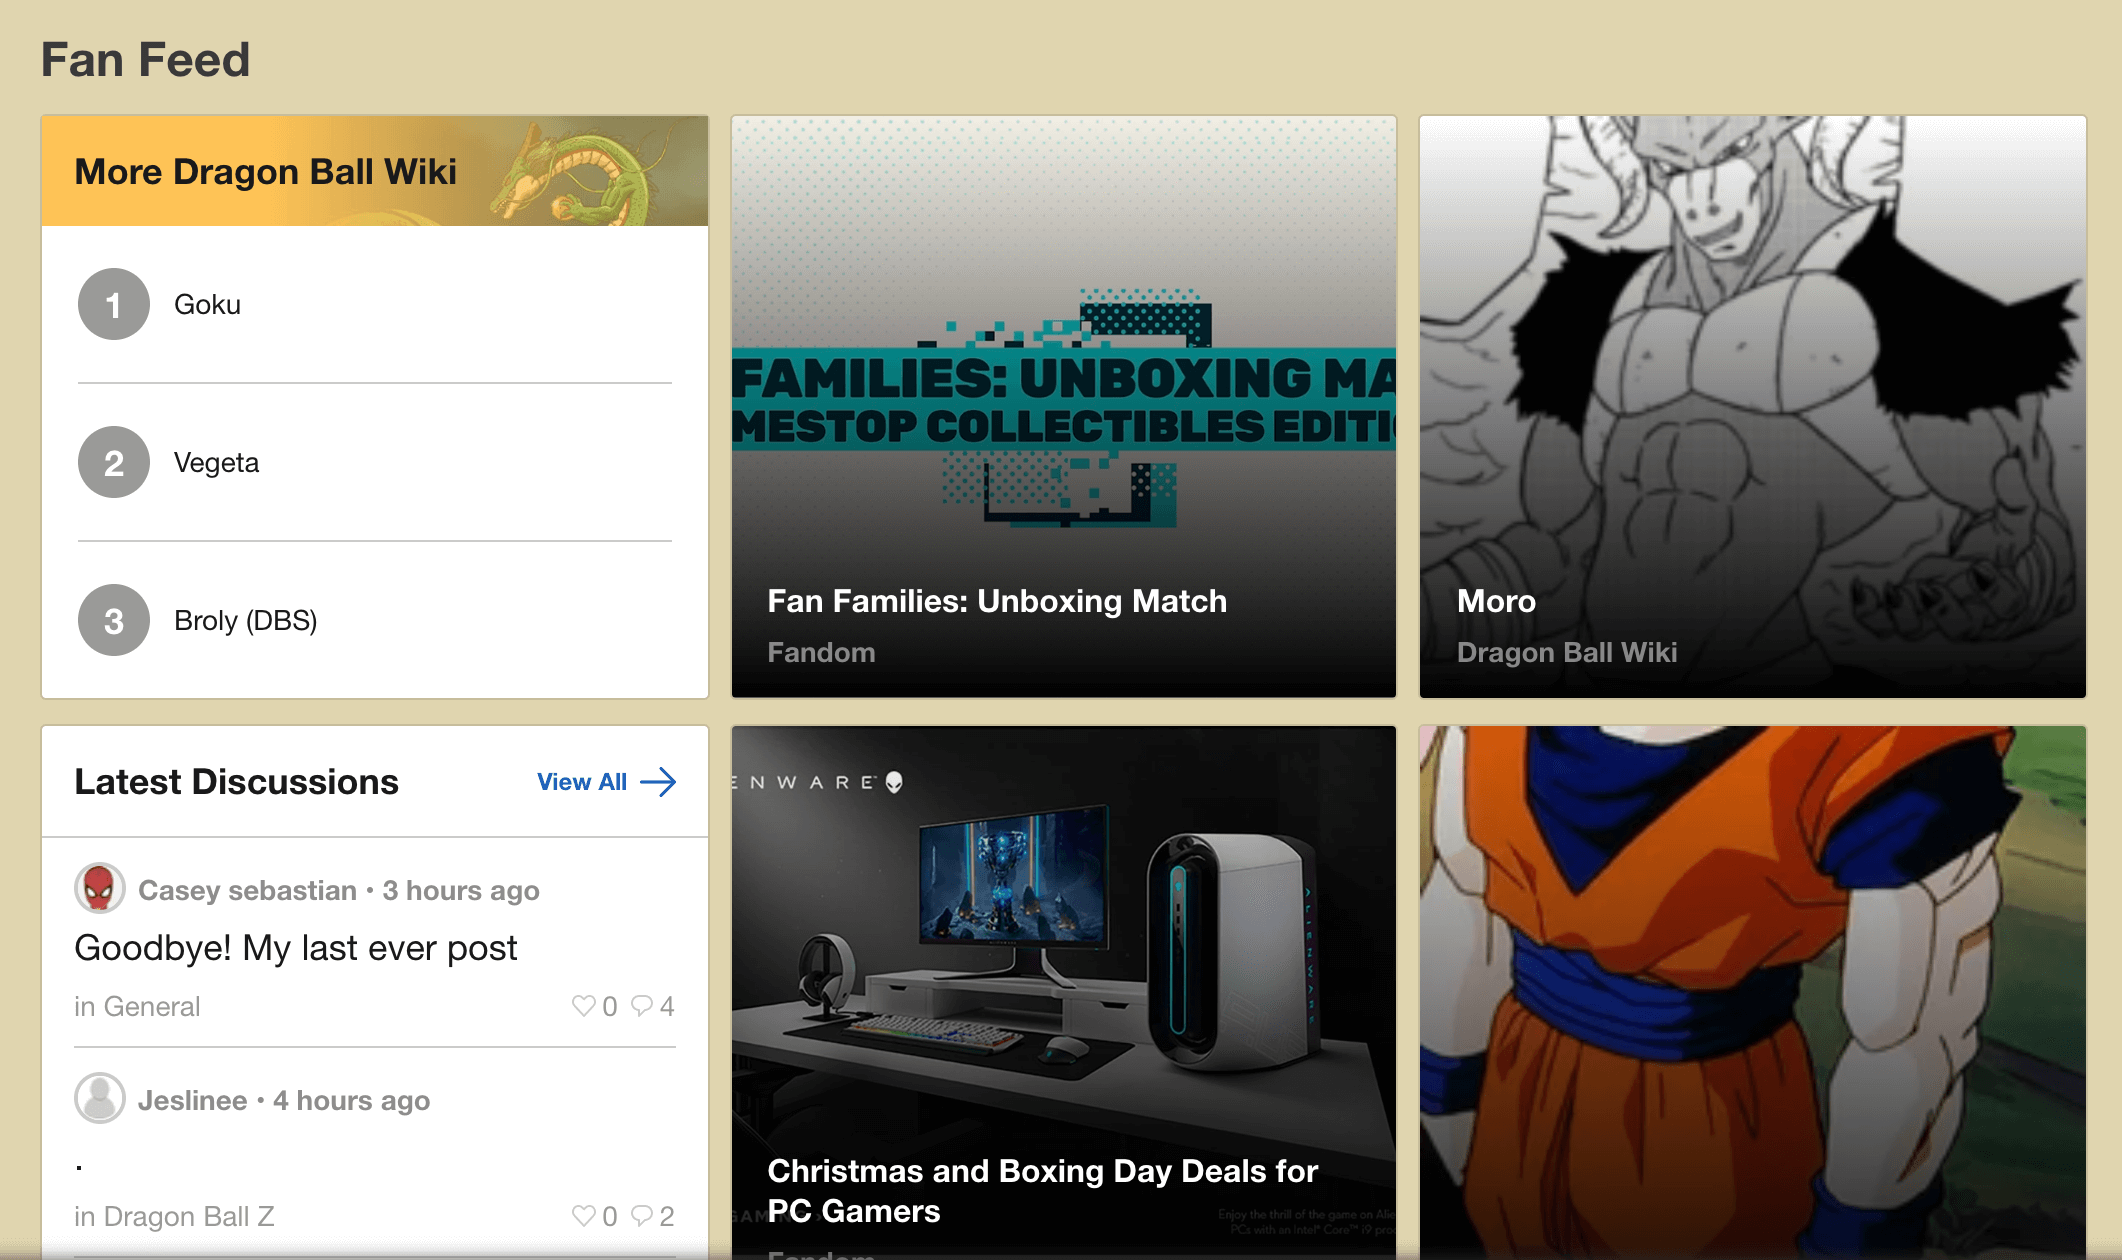2122x1260 pixels.
Task: Click heart icon on Goodbye post
Action: (583, 1005)
